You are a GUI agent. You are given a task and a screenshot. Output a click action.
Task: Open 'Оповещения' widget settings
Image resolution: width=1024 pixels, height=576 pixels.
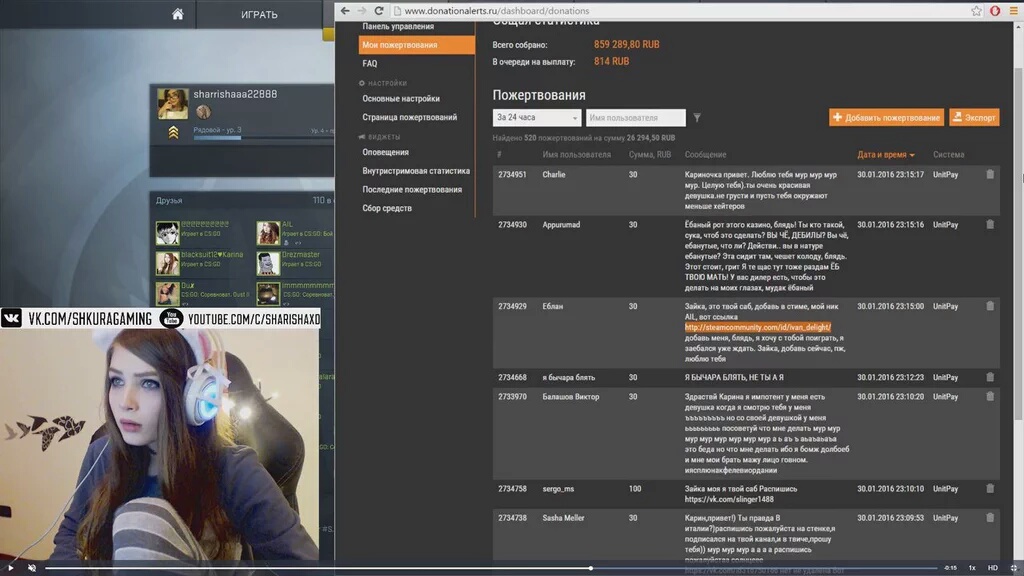coord(385,152)
